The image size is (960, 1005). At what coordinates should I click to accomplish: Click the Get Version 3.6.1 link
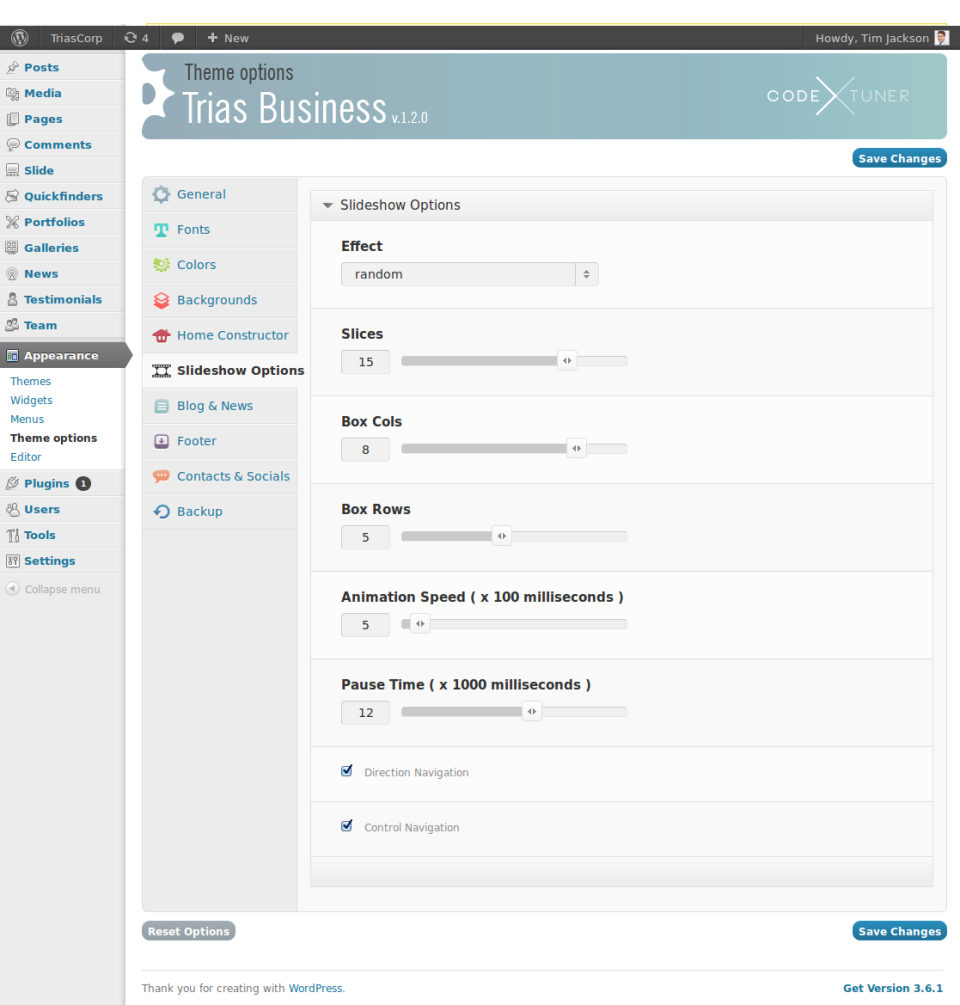893,988
